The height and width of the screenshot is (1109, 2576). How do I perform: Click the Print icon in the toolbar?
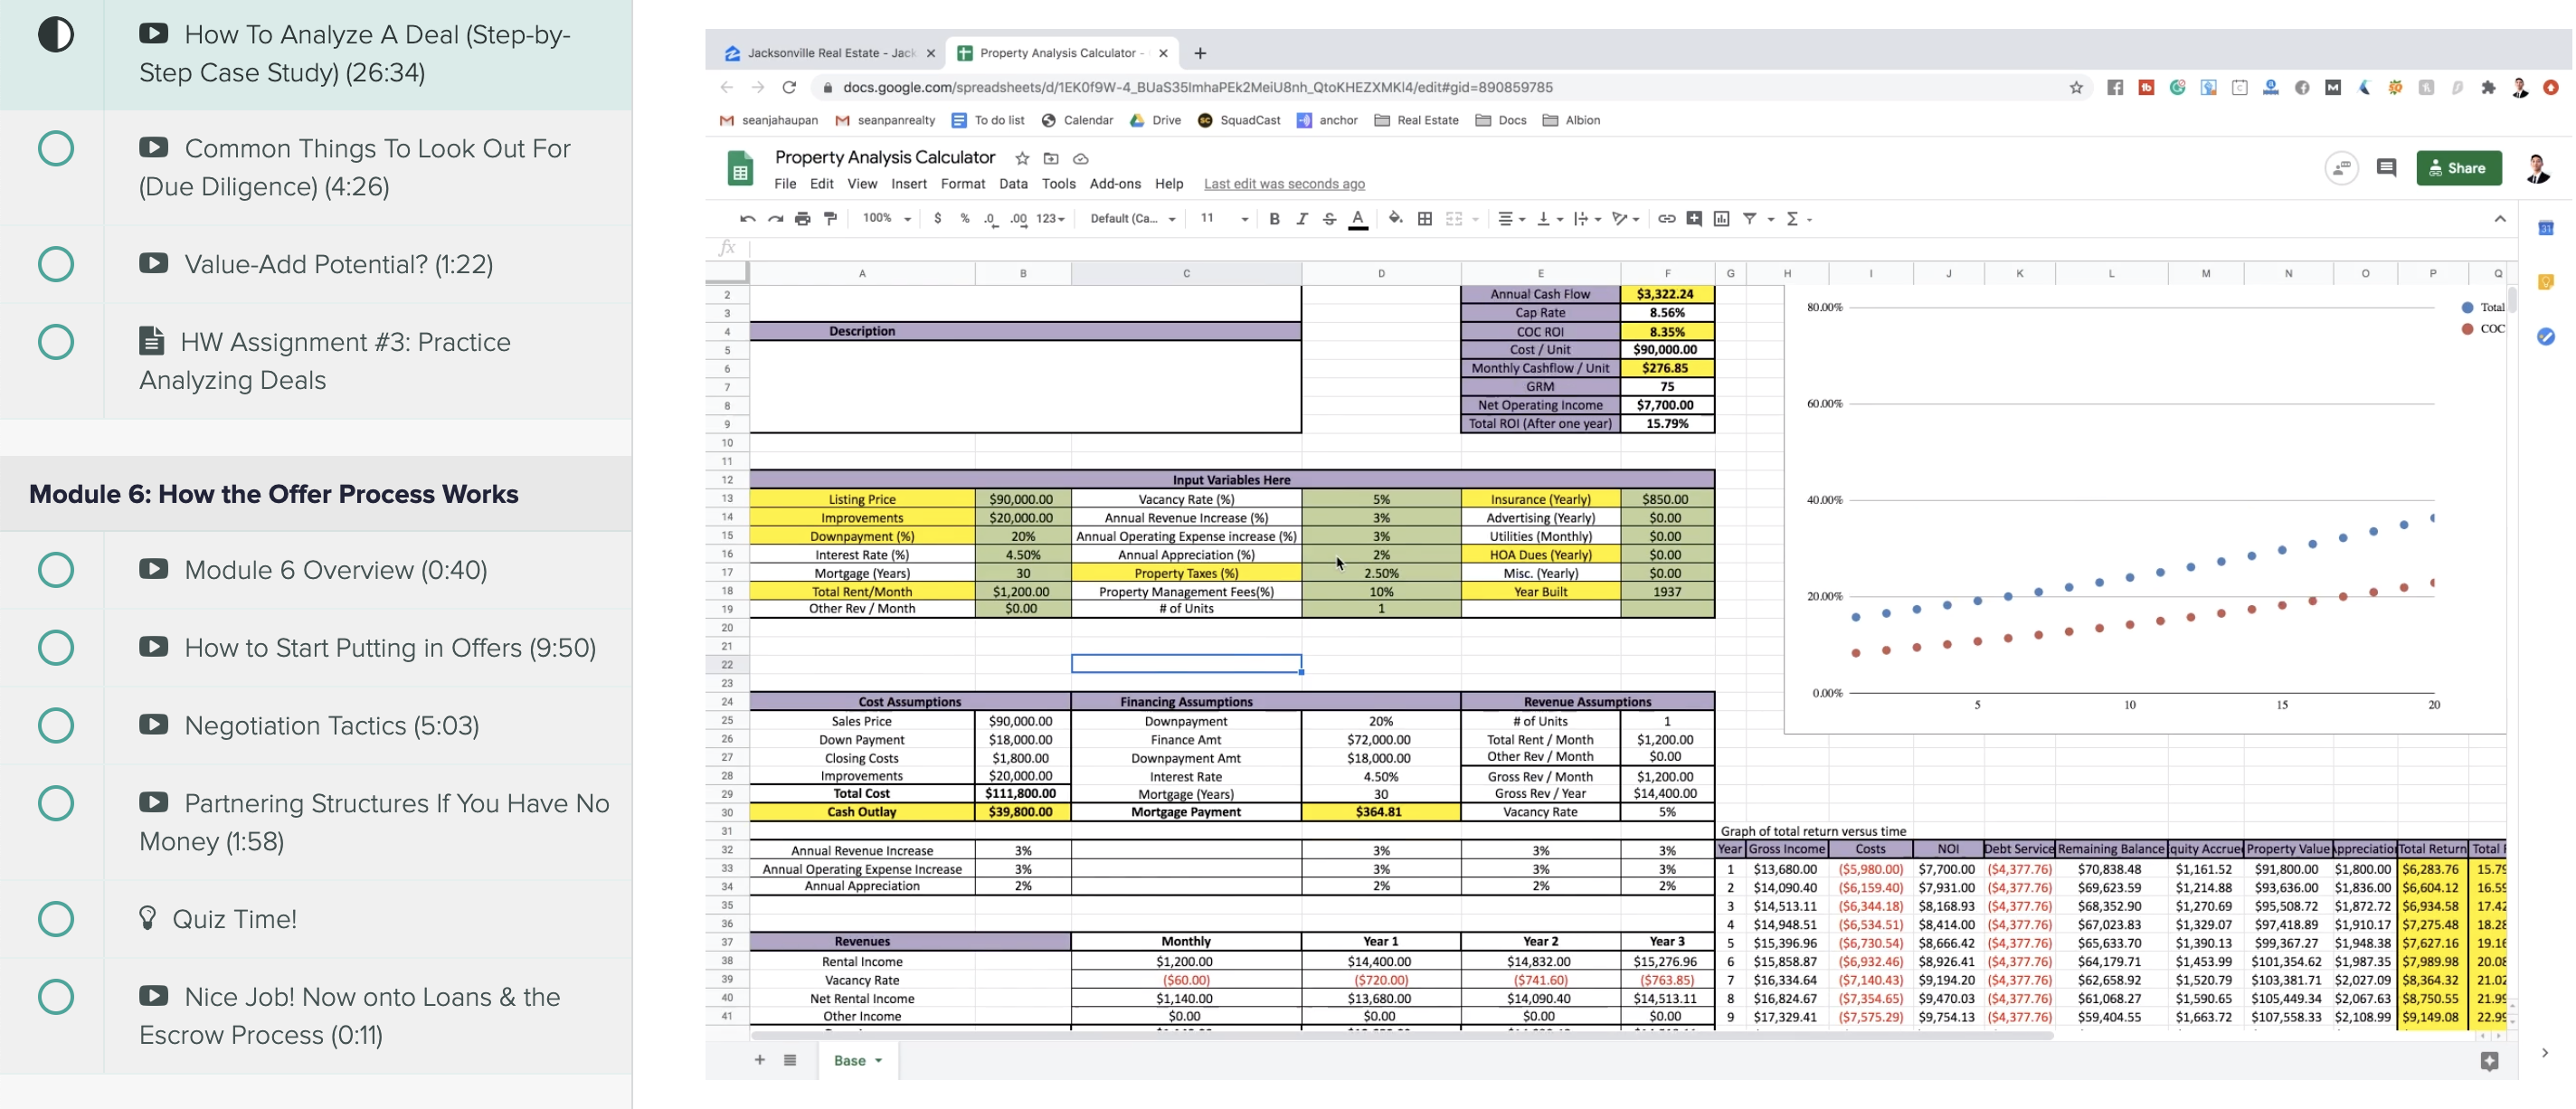802,218
